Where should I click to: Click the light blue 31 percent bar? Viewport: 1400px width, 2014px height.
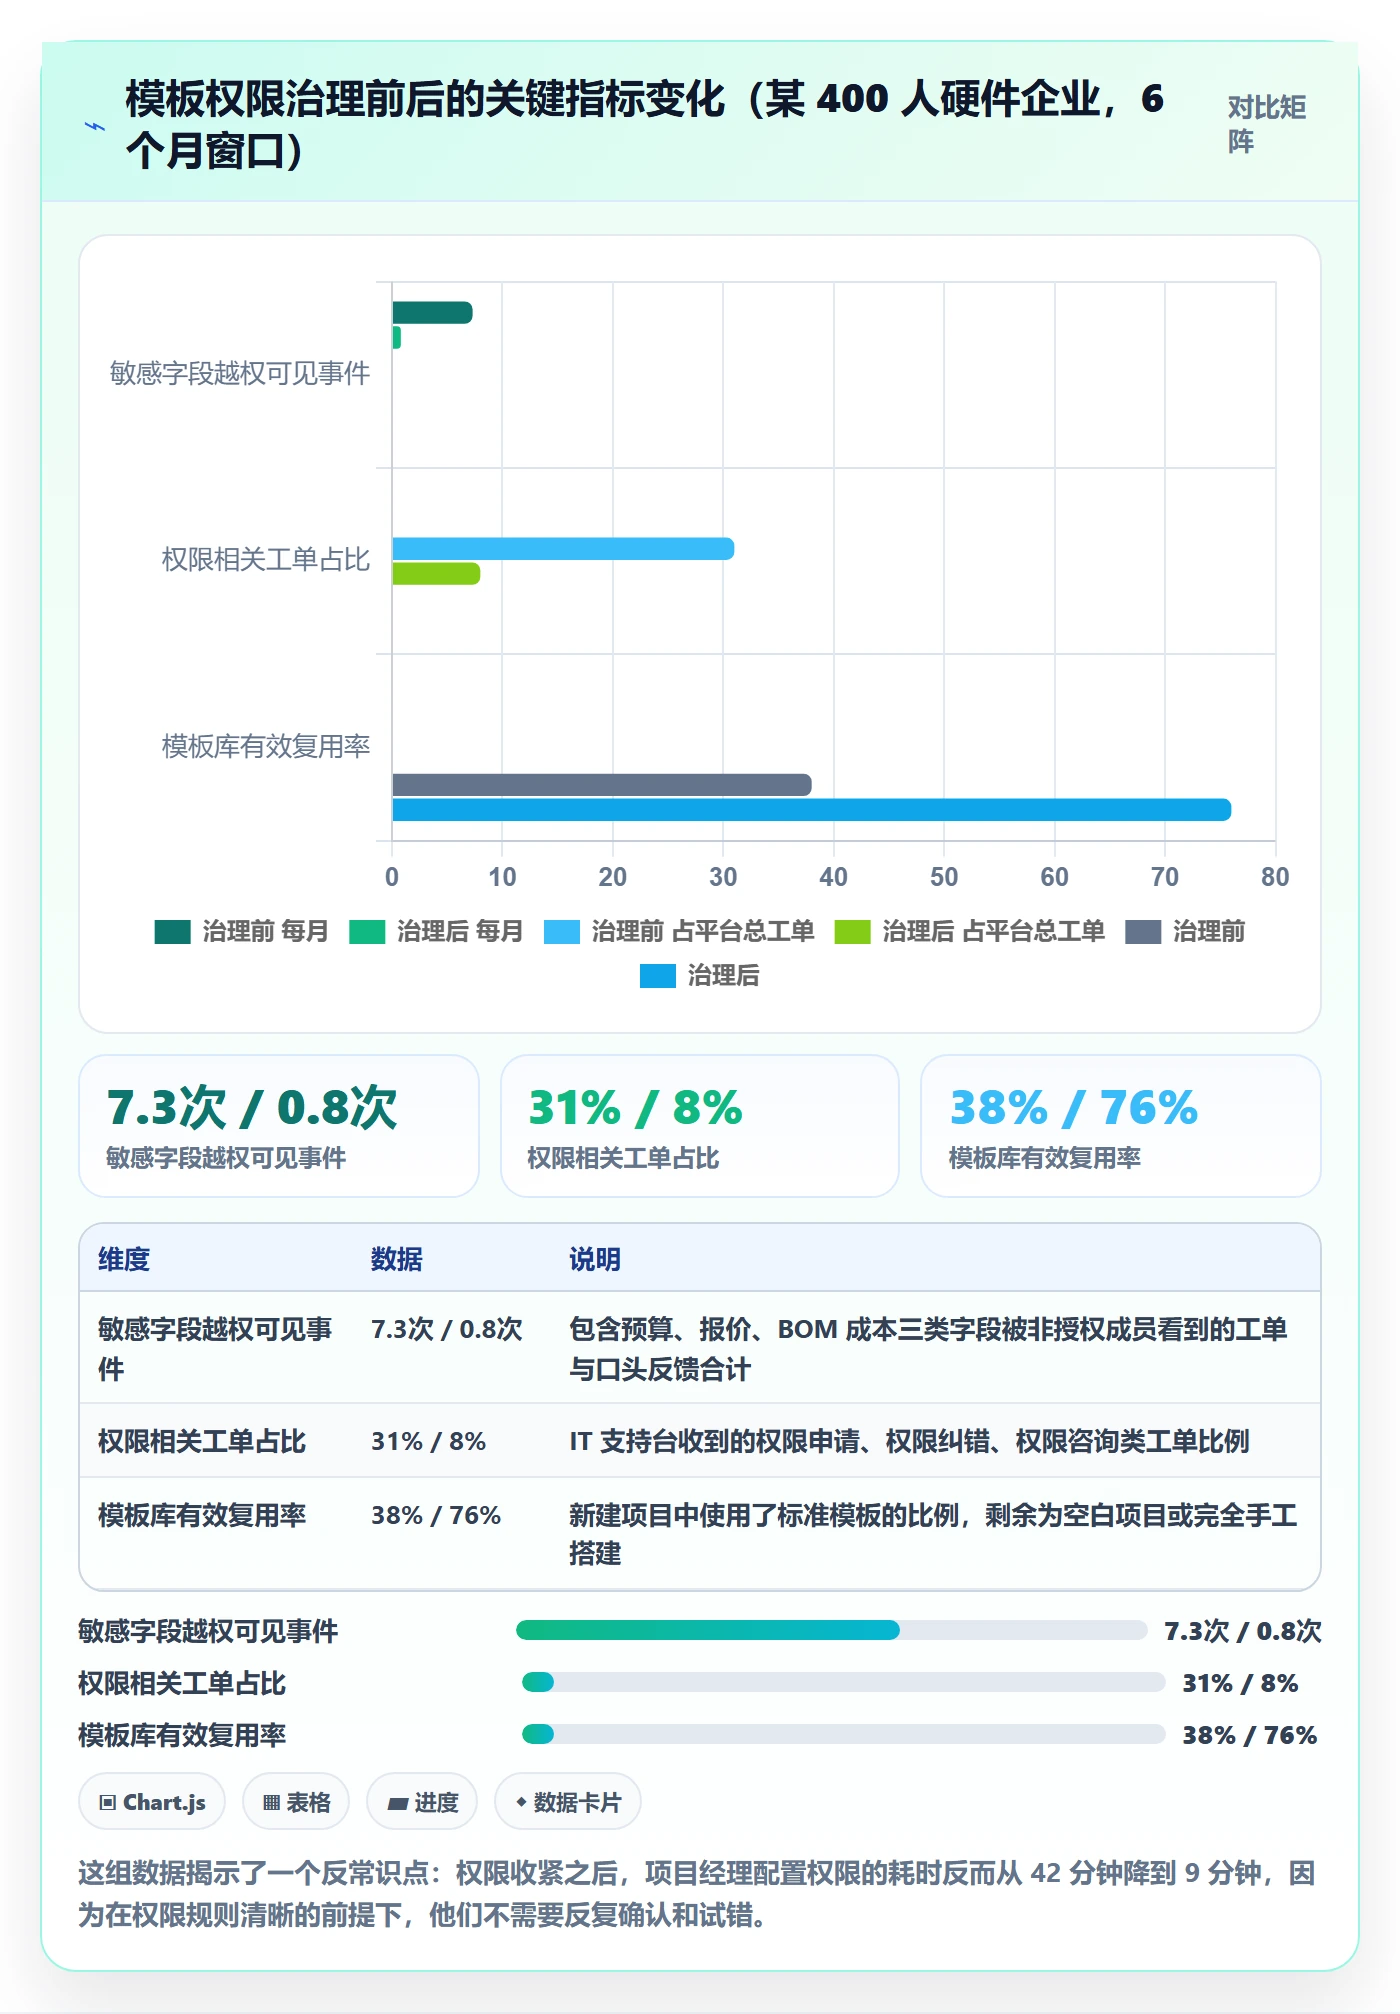[563, 549]
